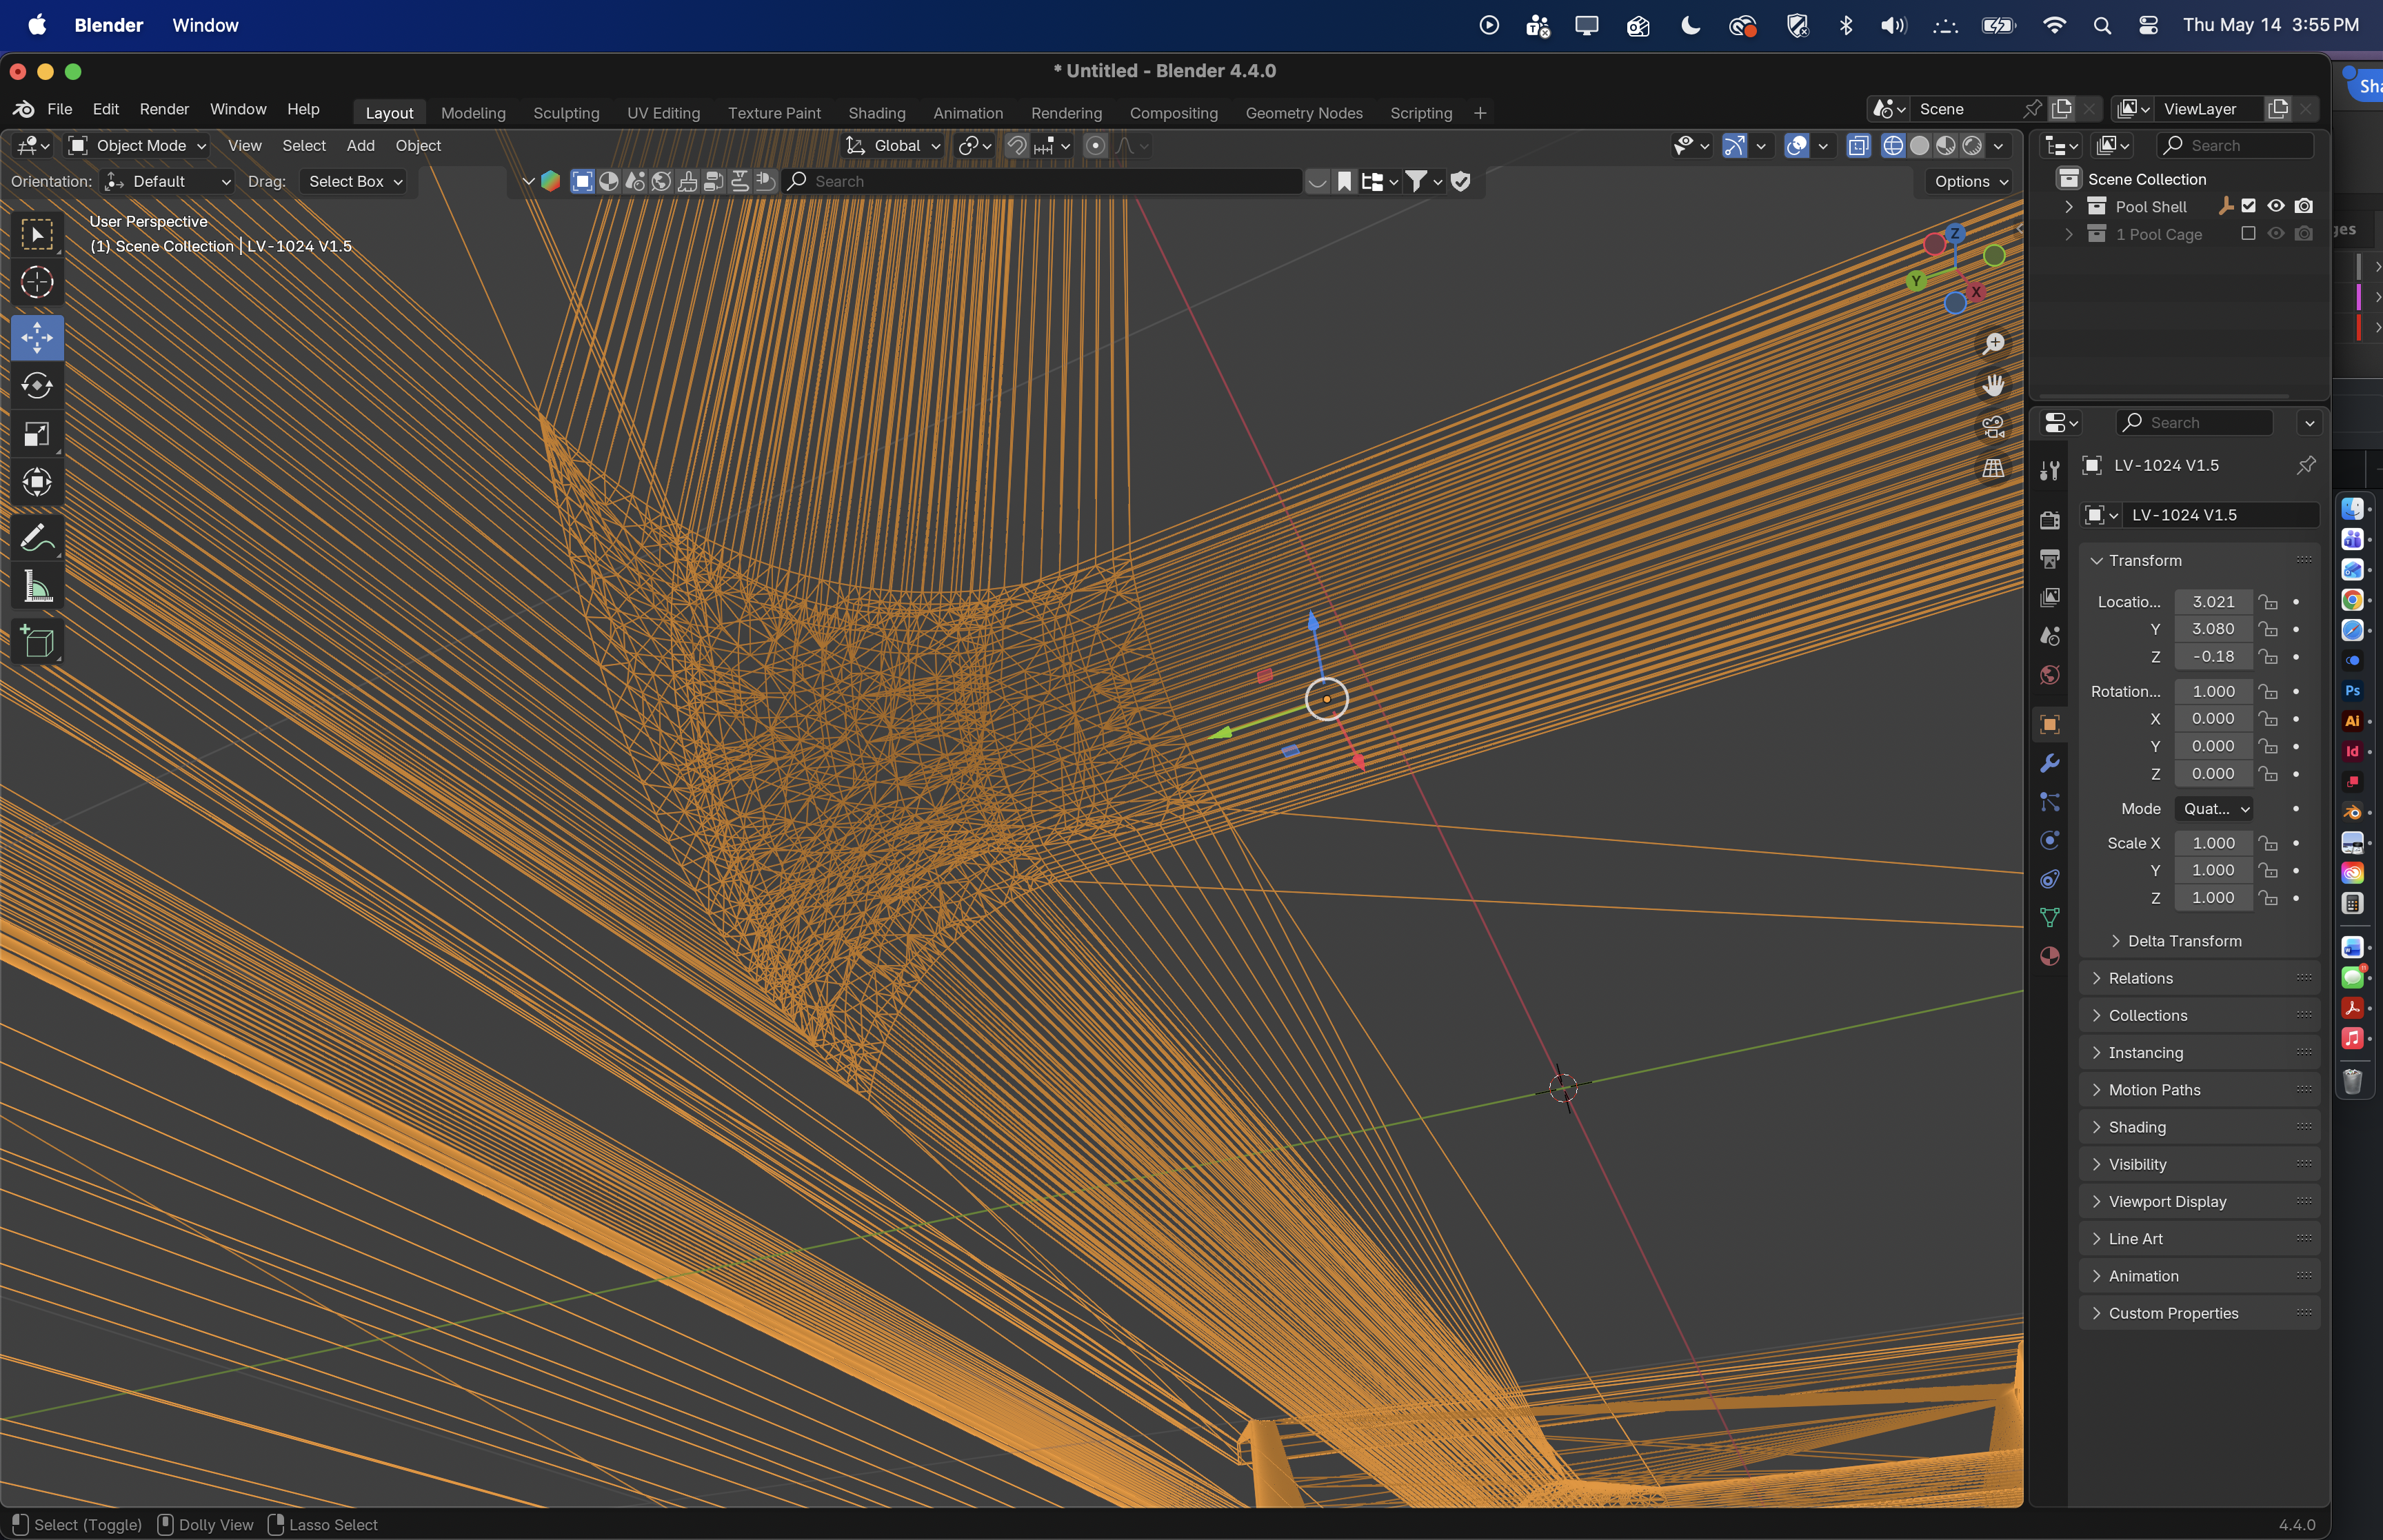
Task: Toggle camera view in viewport
Action: point(1993,427)
